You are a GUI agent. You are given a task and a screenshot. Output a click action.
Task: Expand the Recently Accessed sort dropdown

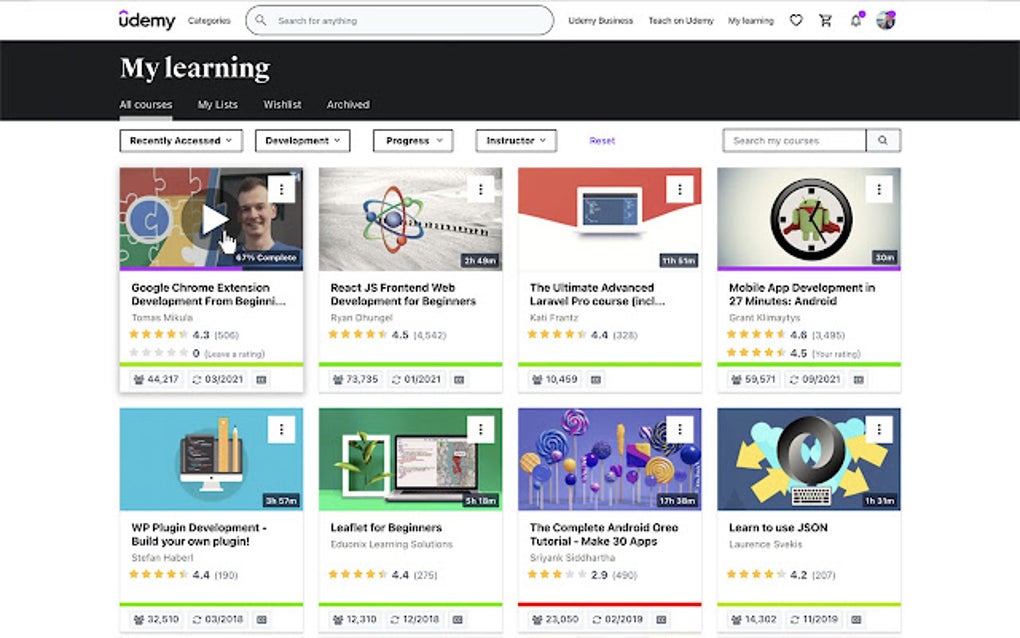[181, 140]
